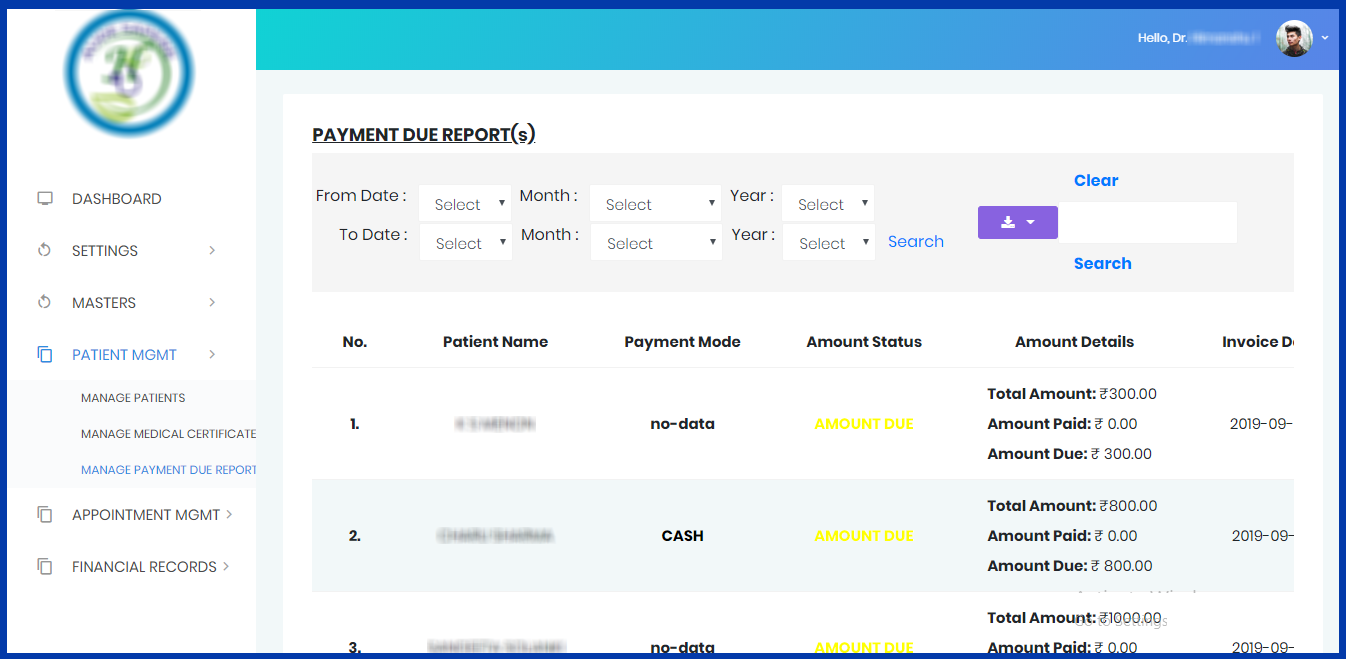Click "AMOUNT DUE" status in row 1

pyautogui.click(x=864, y=424)
